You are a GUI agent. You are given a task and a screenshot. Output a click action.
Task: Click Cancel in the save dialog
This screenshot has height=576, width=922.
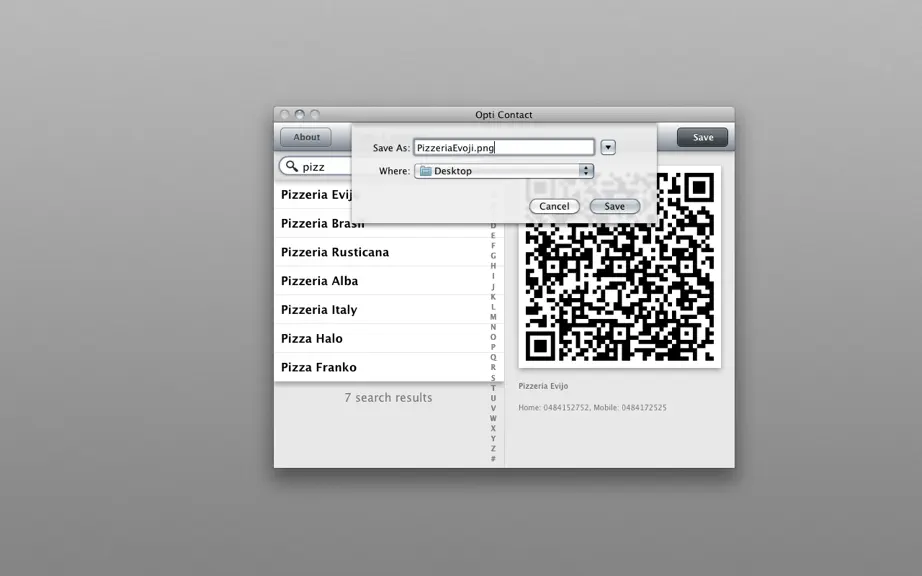coord(554,206)
